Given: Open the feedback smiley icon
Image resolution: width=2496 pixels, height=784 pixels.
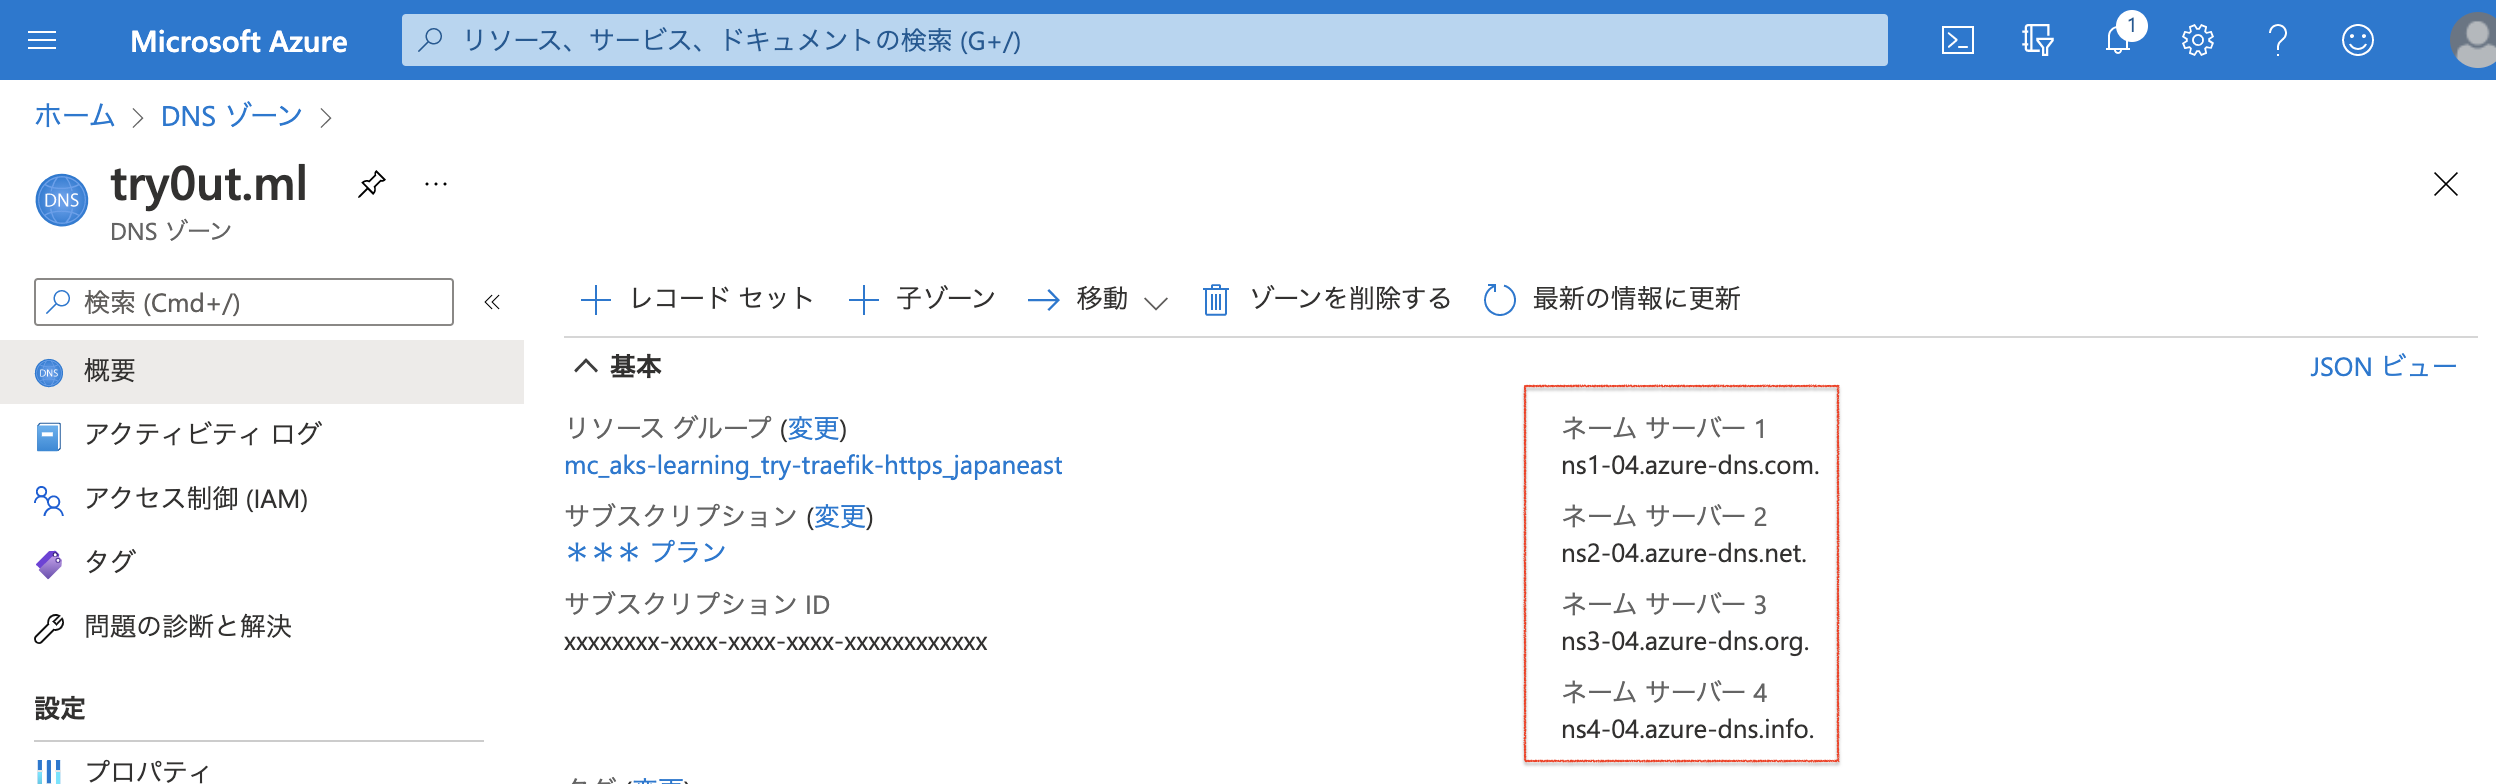Looking at the screenshot, I should pos(2357,40).
